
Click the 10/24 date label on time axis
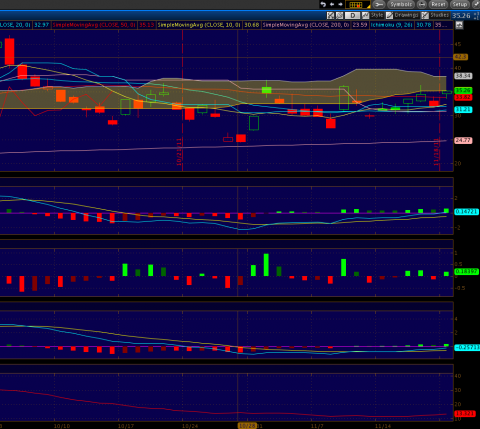[190, 426]
